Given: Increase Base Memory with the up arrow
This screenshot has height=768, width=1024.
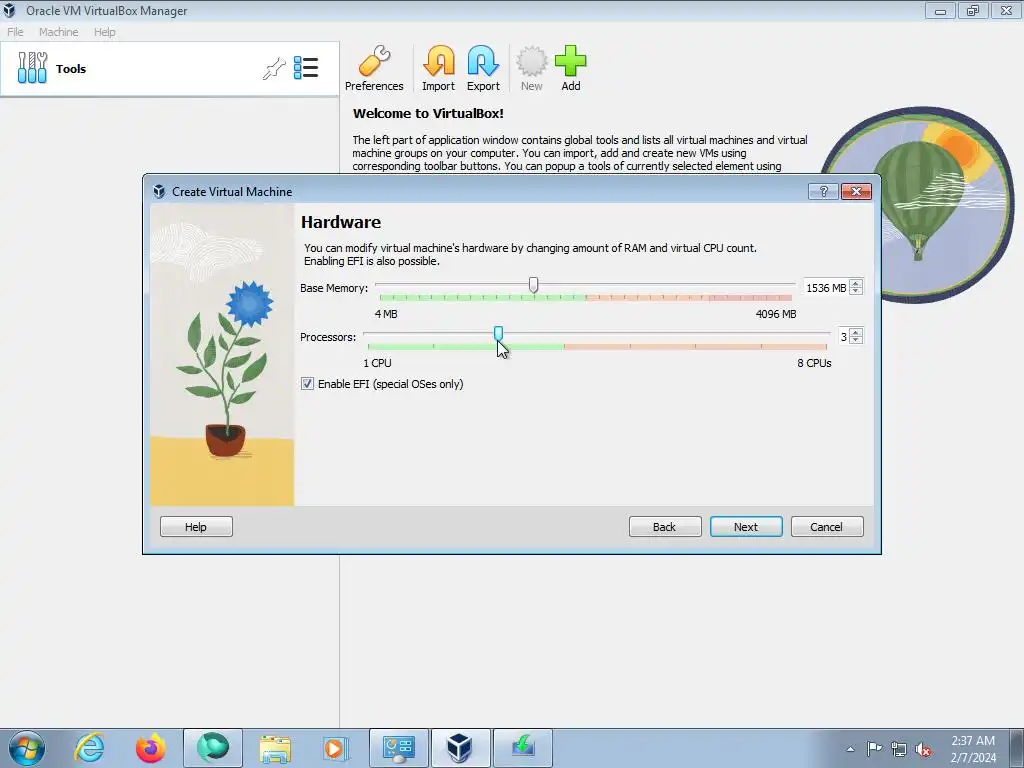Looking at the screenshot, I should click(856, 283).
